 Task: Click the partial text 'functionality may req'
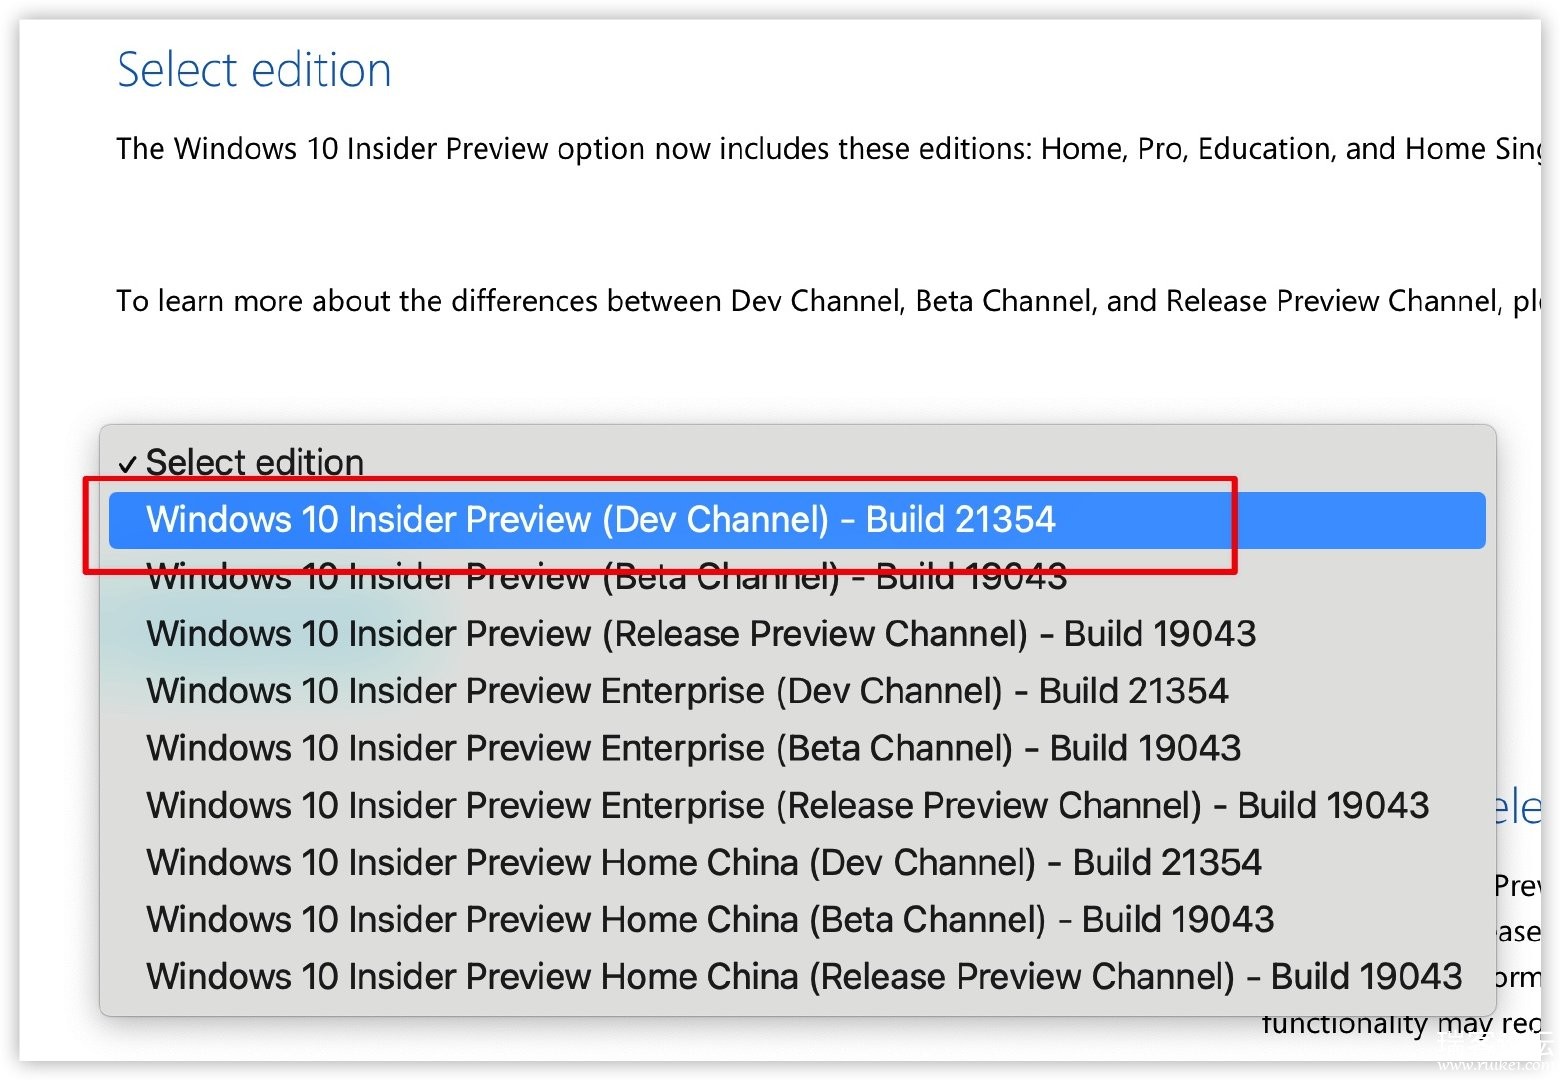[1401, 1024]
